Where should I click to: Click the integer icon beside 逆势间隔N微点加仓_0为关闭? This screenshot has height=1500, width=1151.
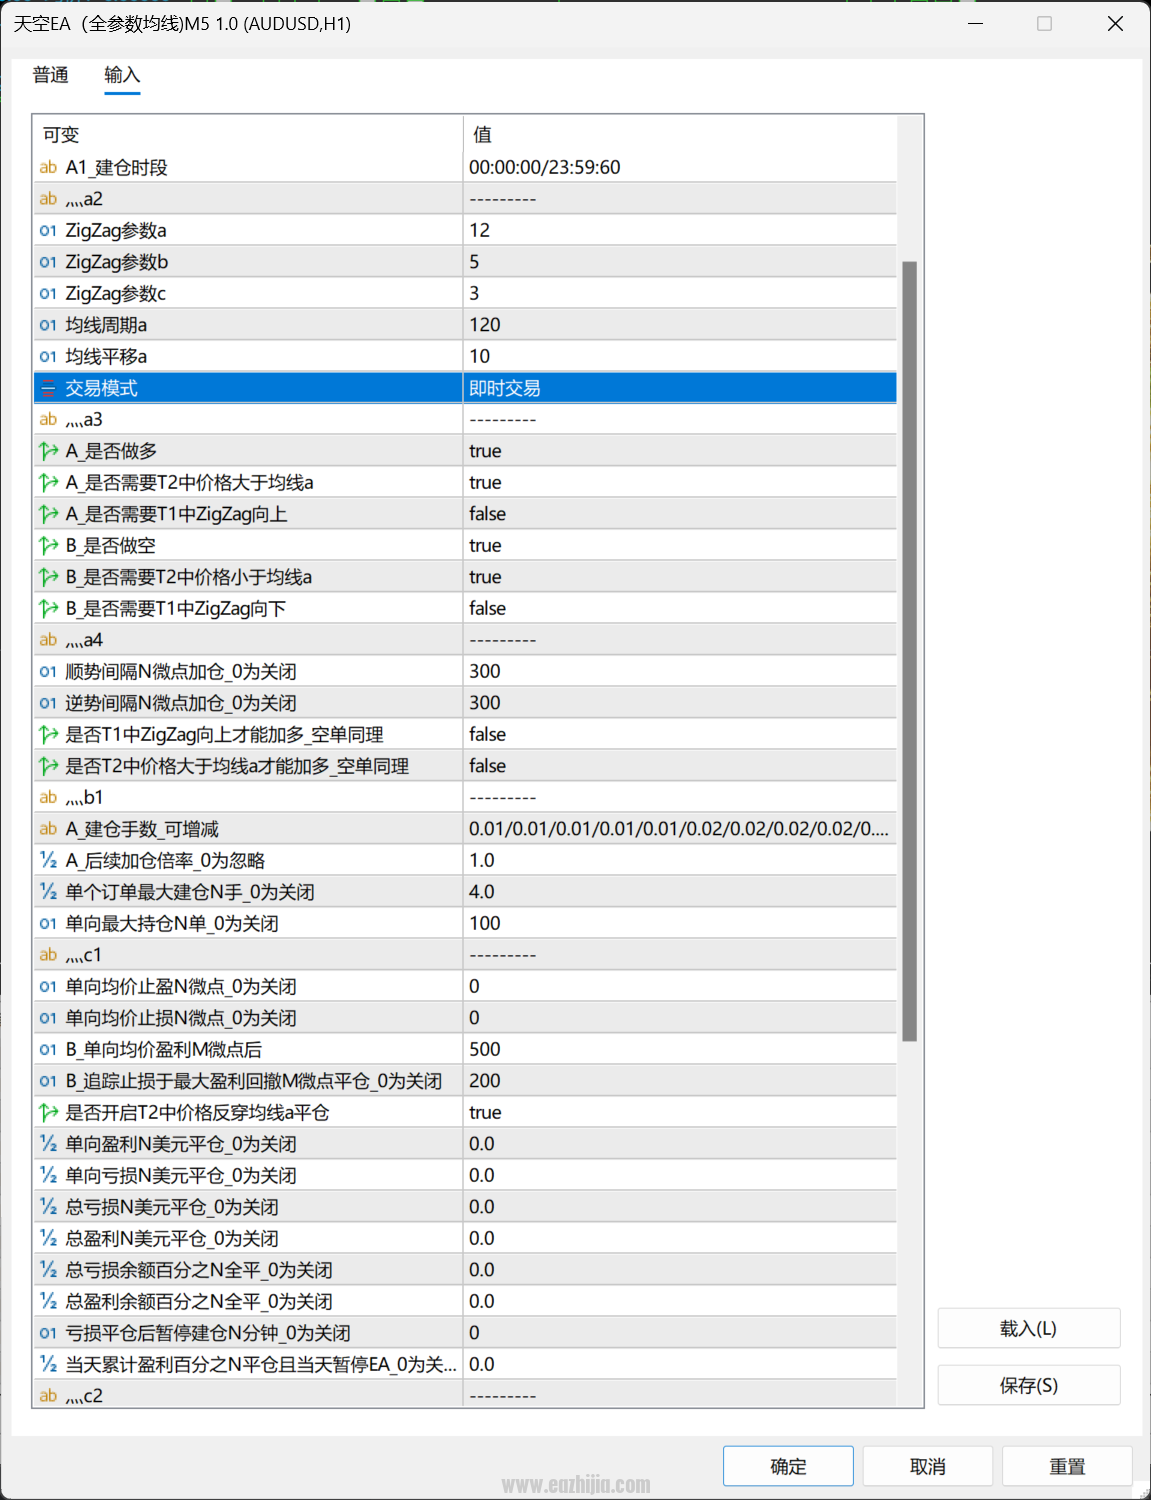coord(48,703)
